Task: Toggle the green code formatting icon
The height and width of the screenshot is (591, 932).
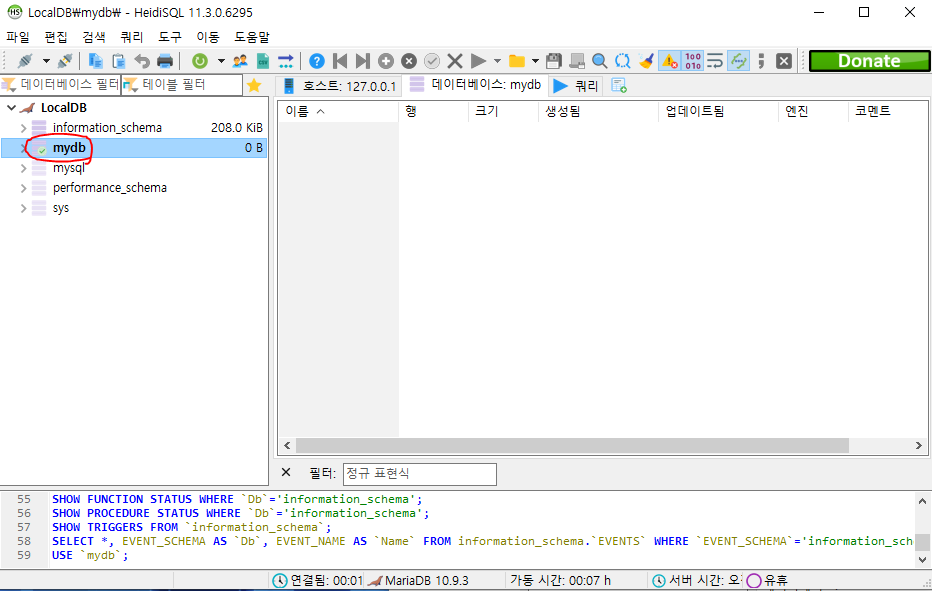Action: [738, 61]
